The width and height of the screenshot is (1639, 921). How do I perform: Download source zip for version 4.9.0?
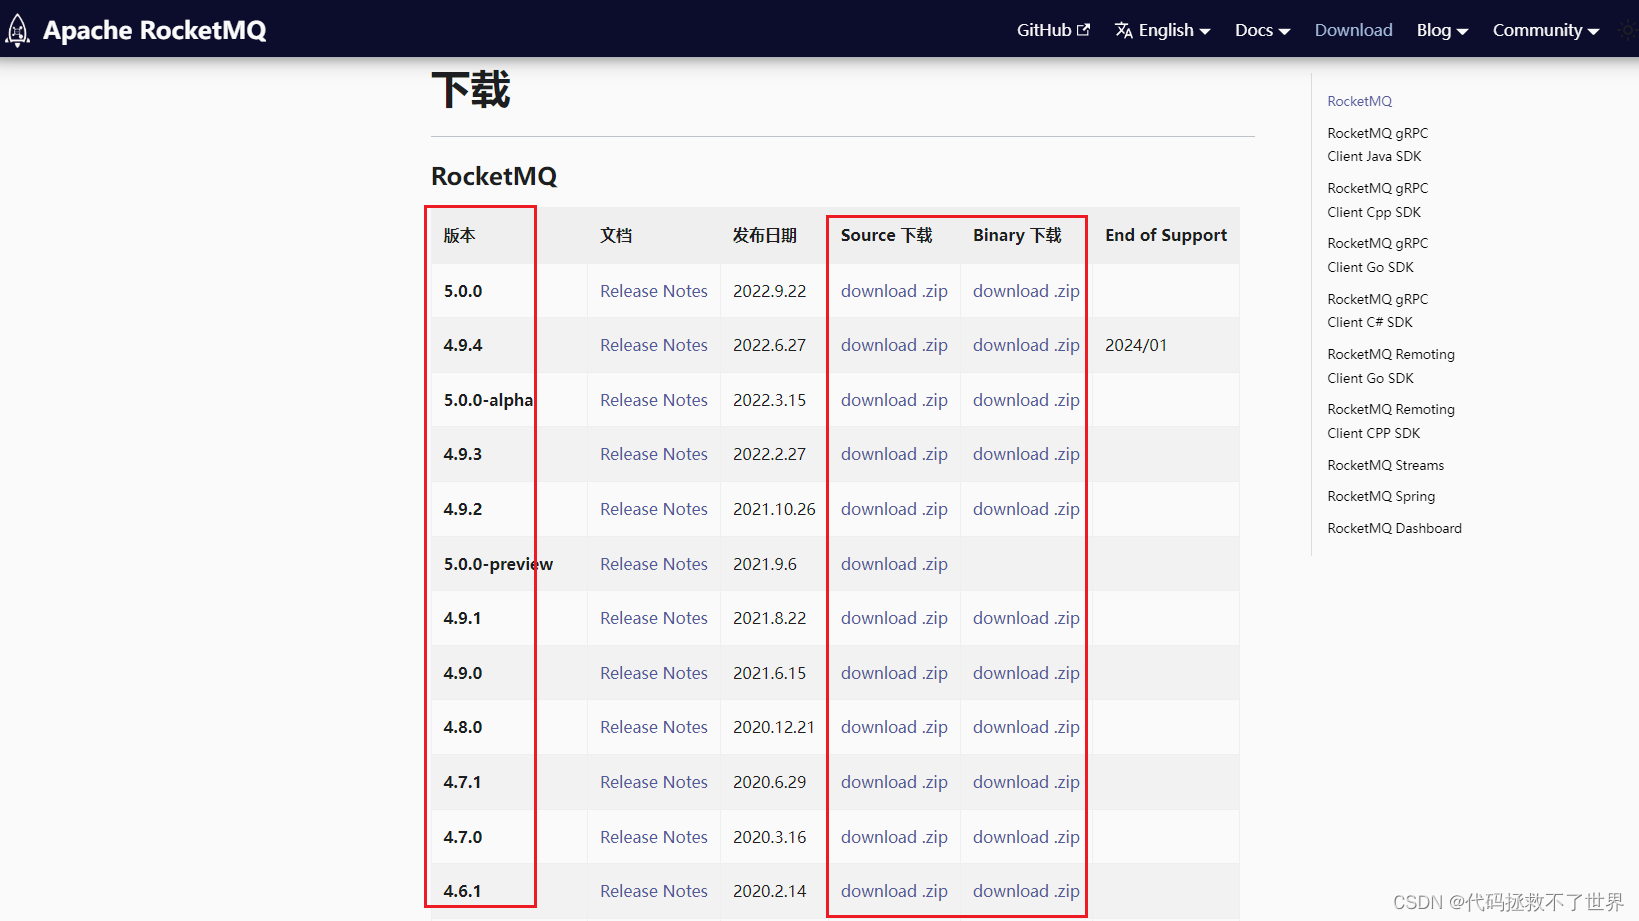coord(894,673)
